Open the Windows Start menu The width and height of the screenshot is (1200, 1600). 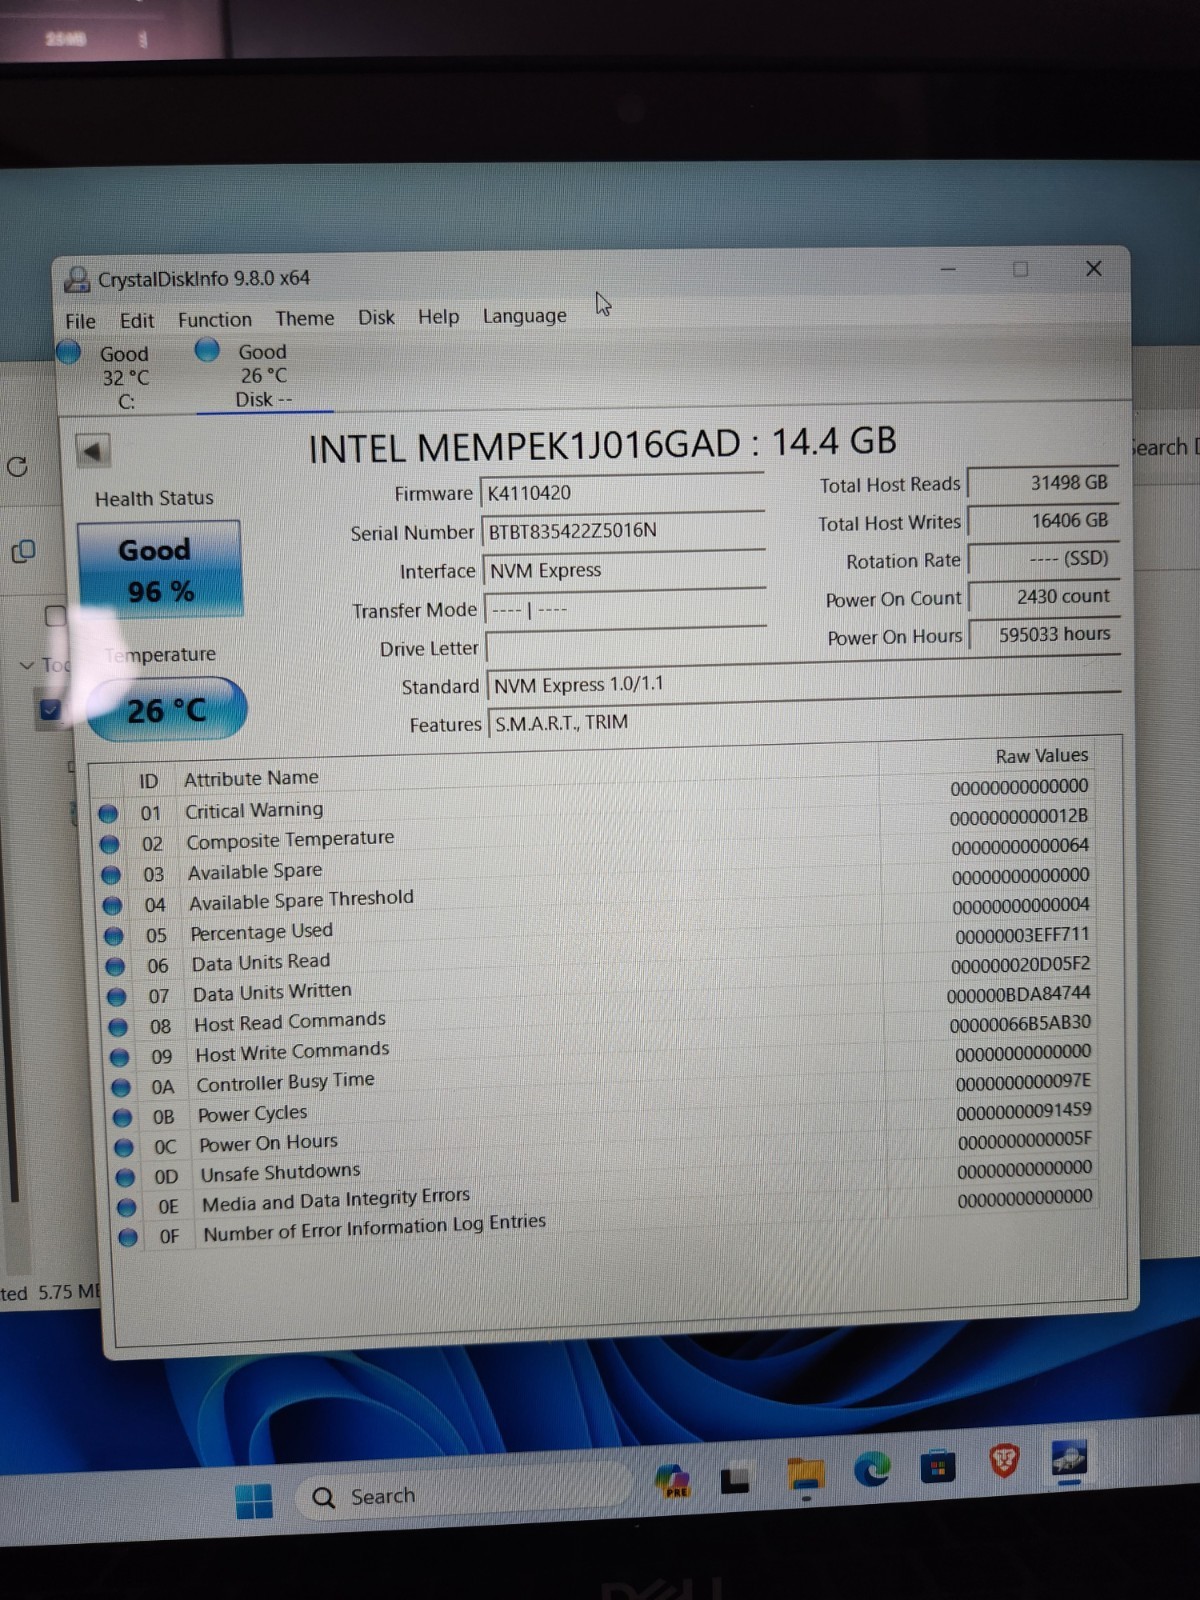point(254,1500)
